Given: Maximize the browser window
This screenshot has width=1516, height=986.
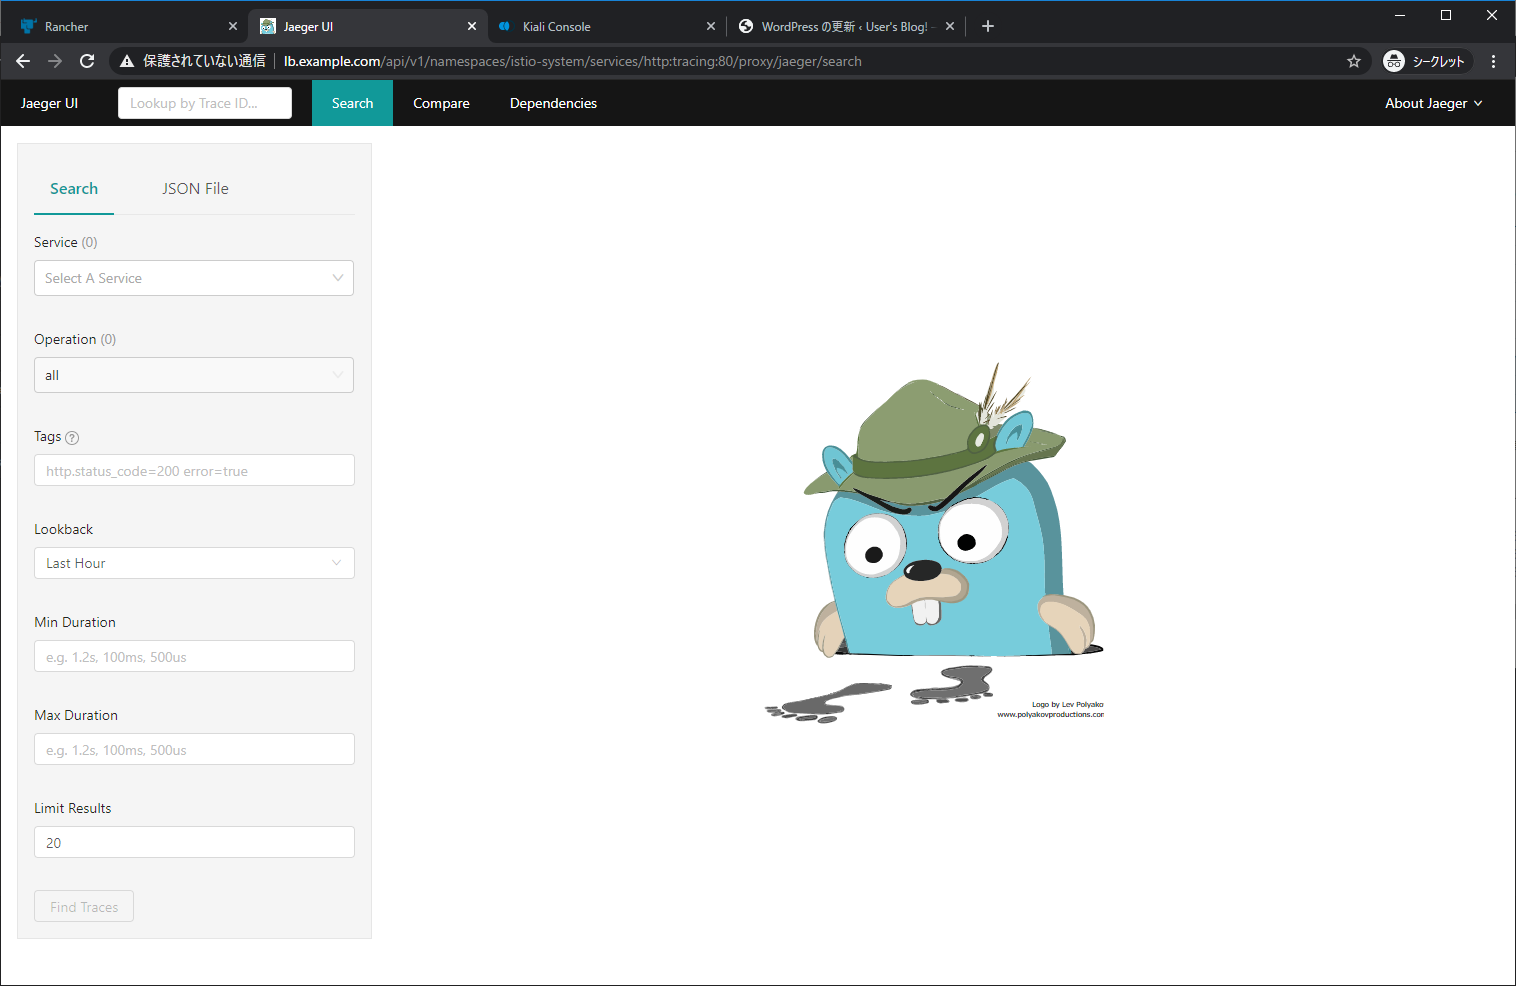Looking at the screenshot, I should (1446, 15).
